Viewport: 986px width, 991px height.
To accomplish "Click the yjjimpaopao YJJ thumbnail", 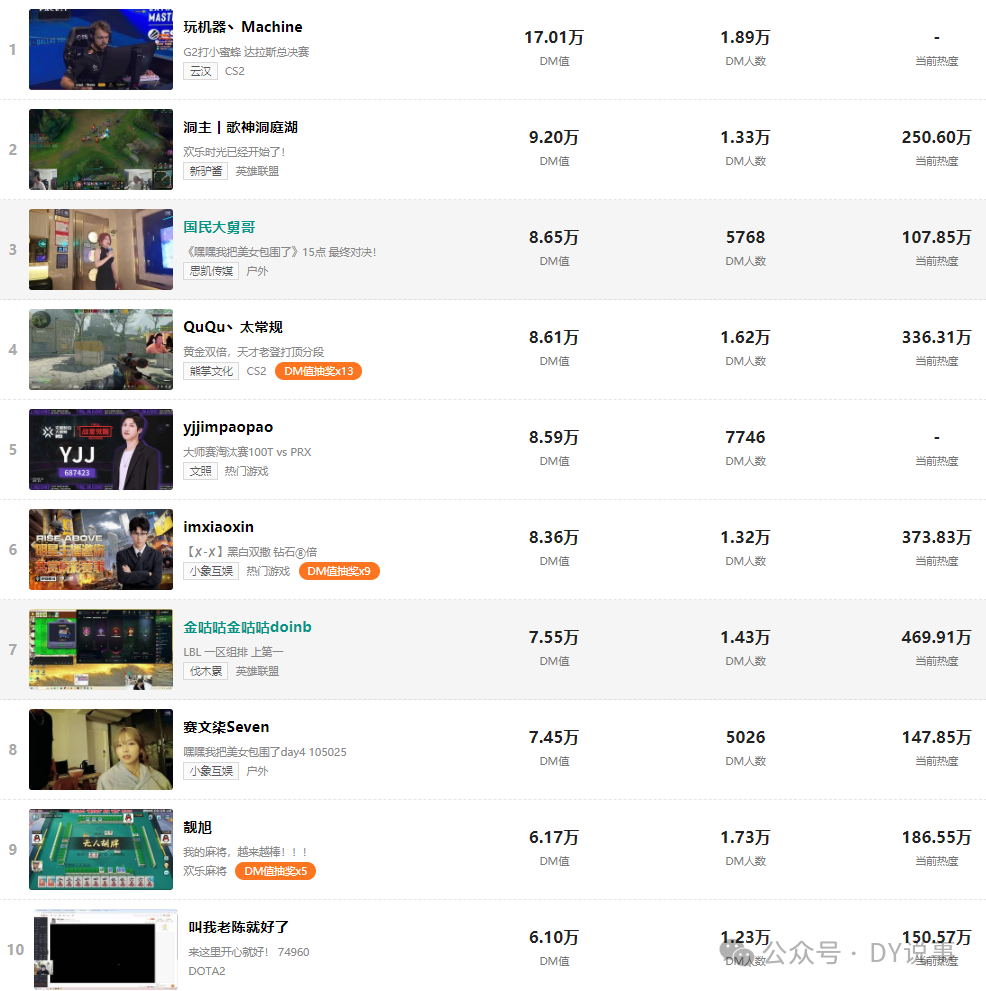I will [x=100, y=449].
